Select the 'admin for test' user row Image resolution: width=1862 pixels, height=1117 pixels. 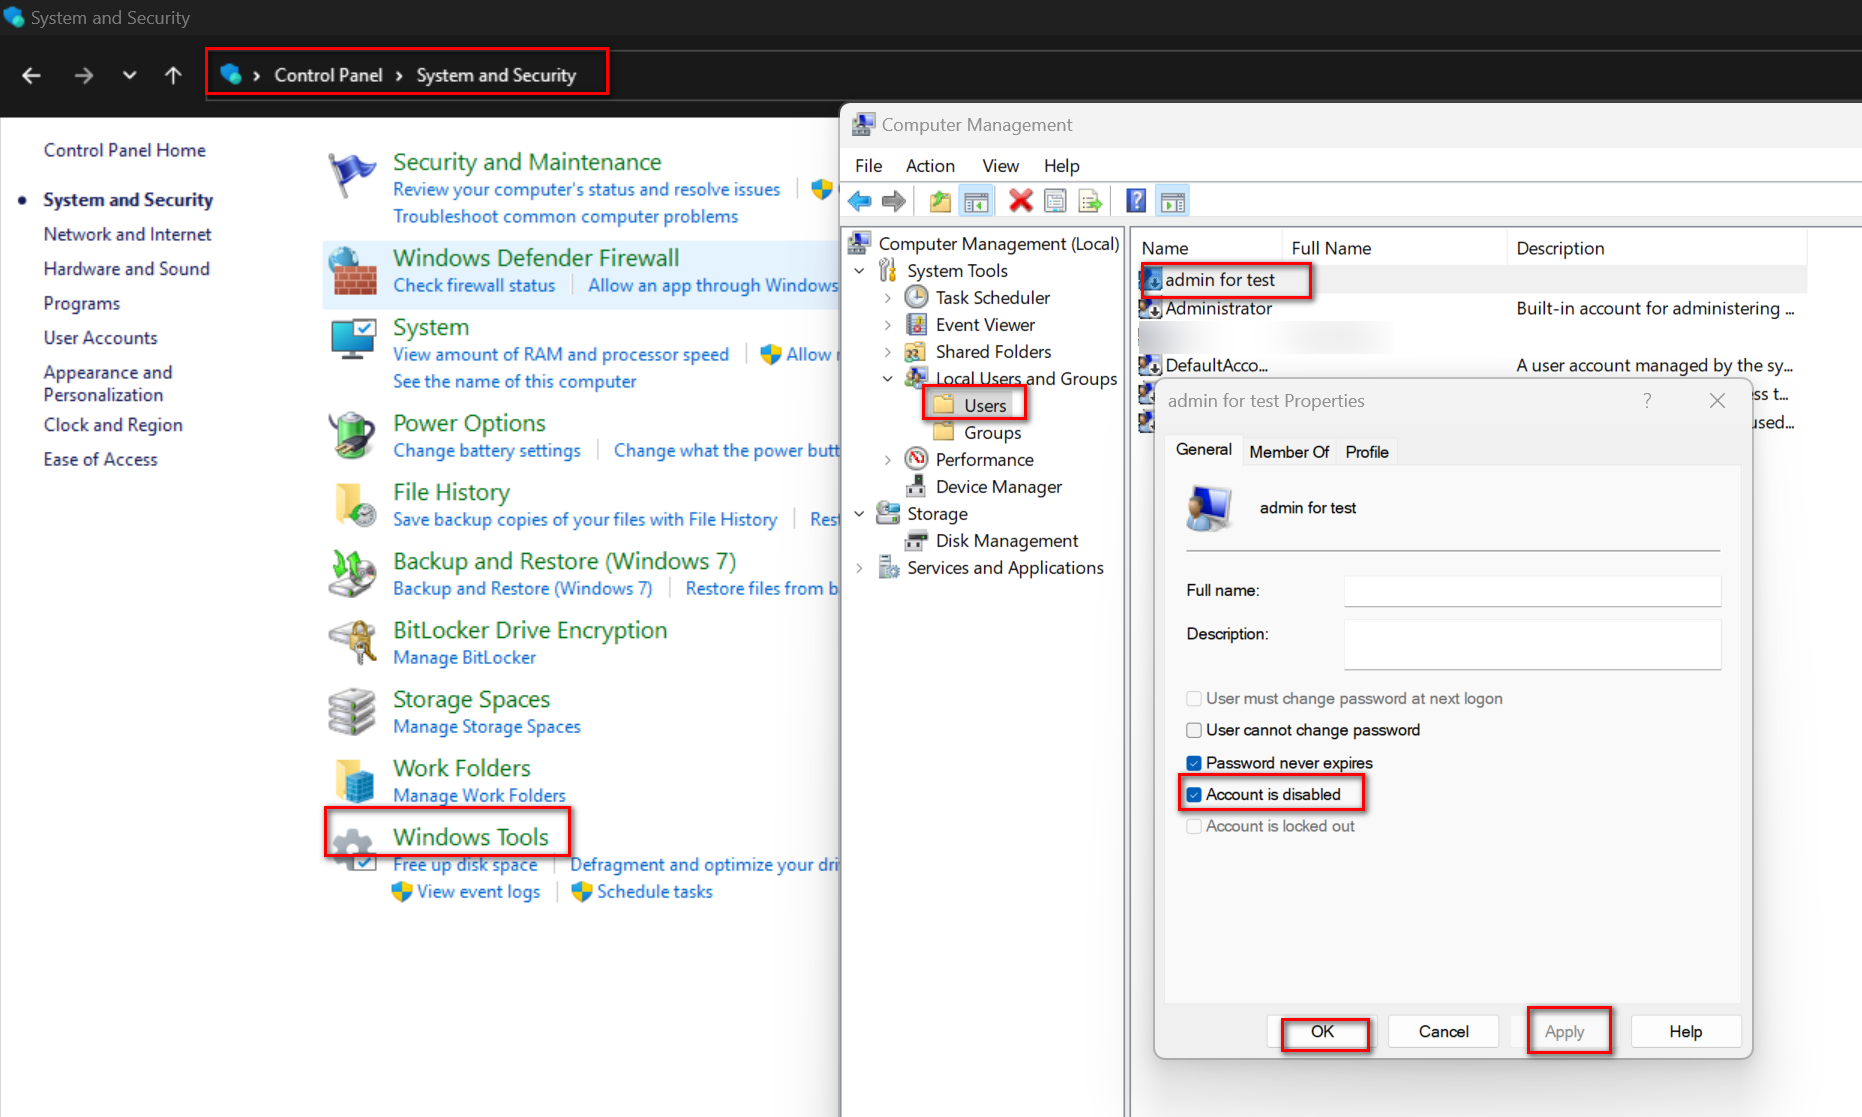[x=1472, y=280]
